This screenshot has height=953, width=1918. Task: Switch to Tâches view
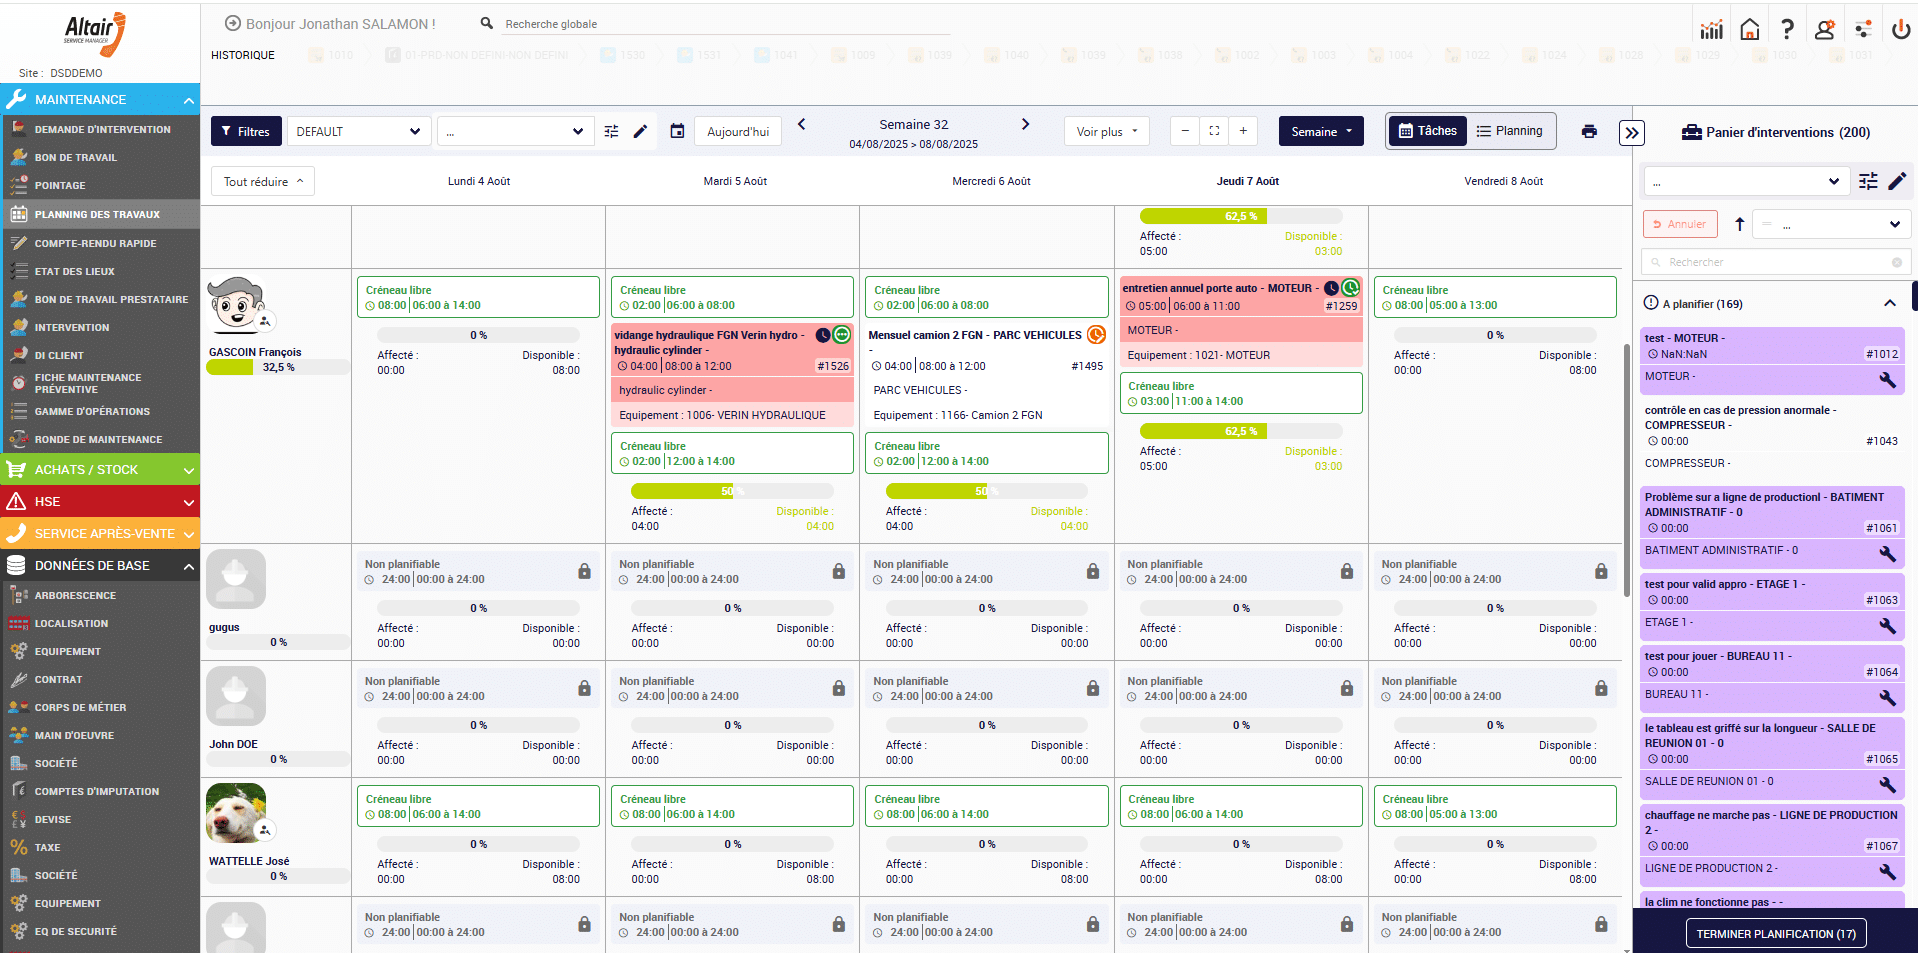pos(1427,131)
